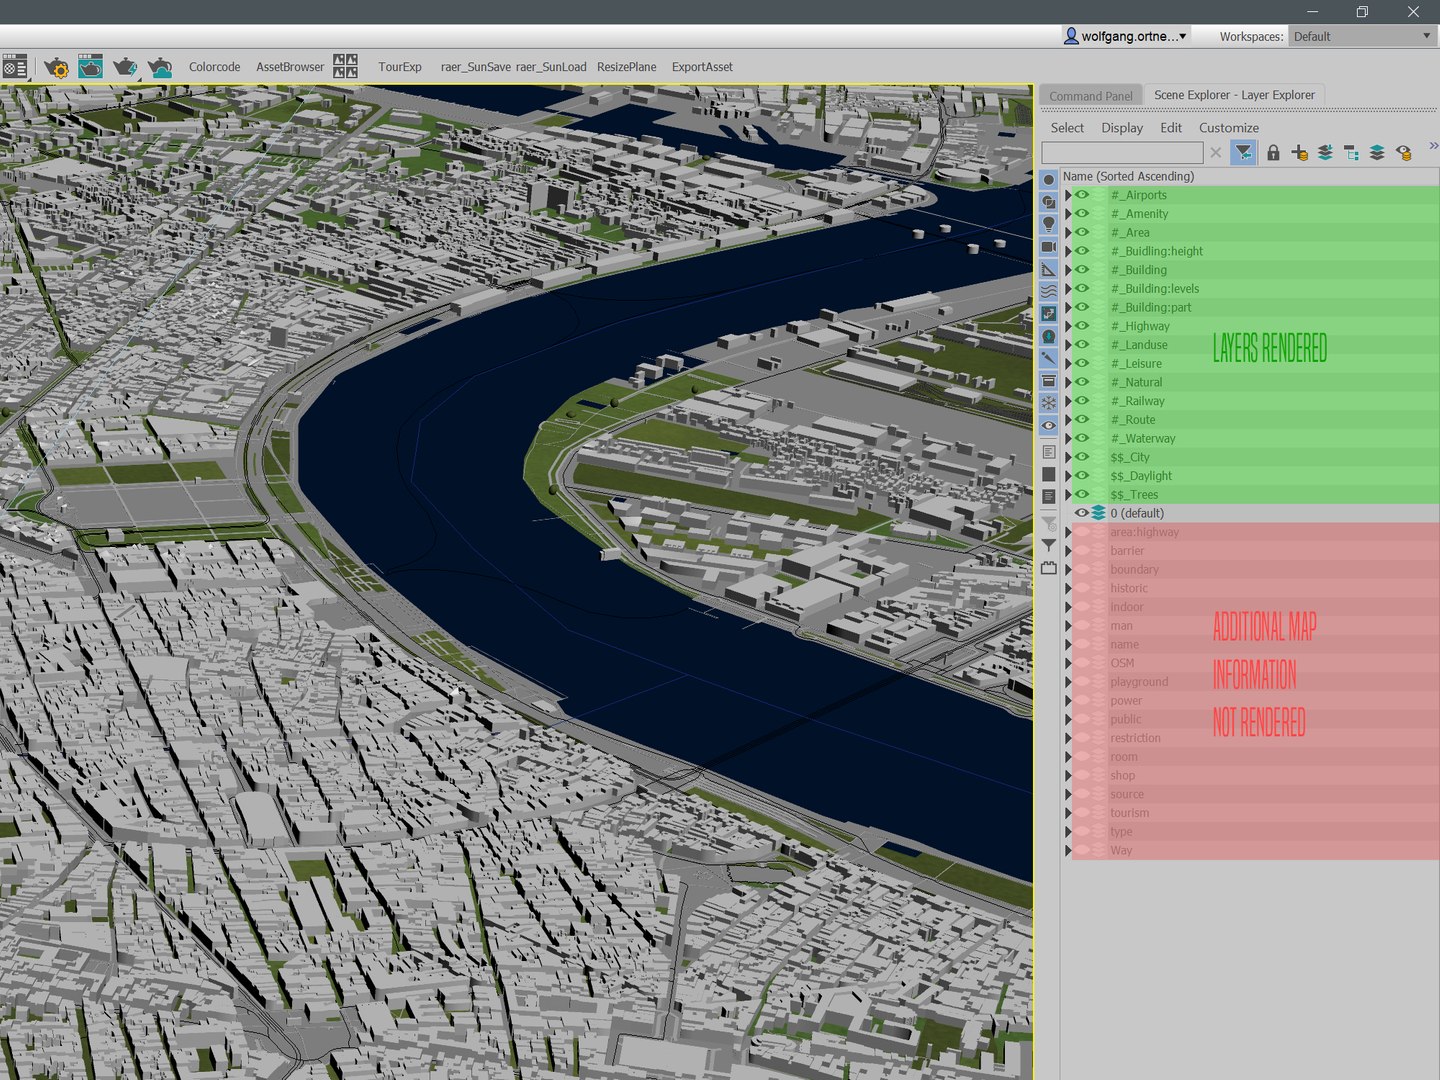Viewport: 1440px width, 1080px height.
Task: Click the Render in Cloud teapot icon
Action: (x=159, y=67)
